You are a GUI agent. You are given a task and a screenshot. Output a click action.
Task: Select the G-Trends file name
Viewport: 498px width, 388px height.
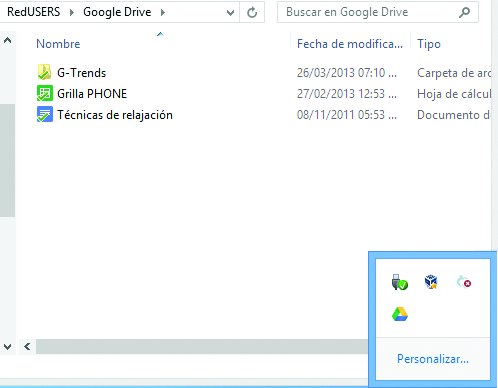[81, 73]
